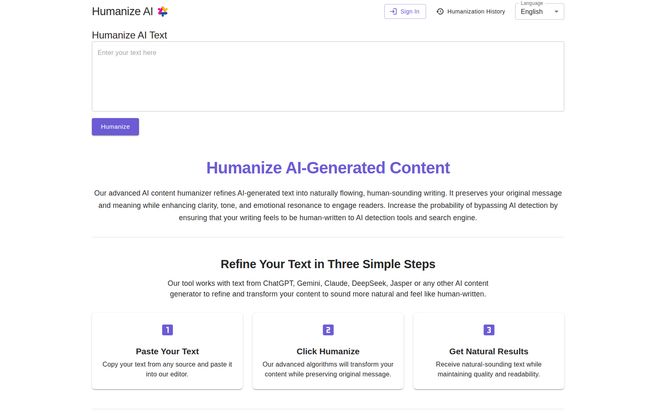This screenshot has width=650, height=414.
Task: Click the 'Get Natural Results' card title
Action: point(489,351)
